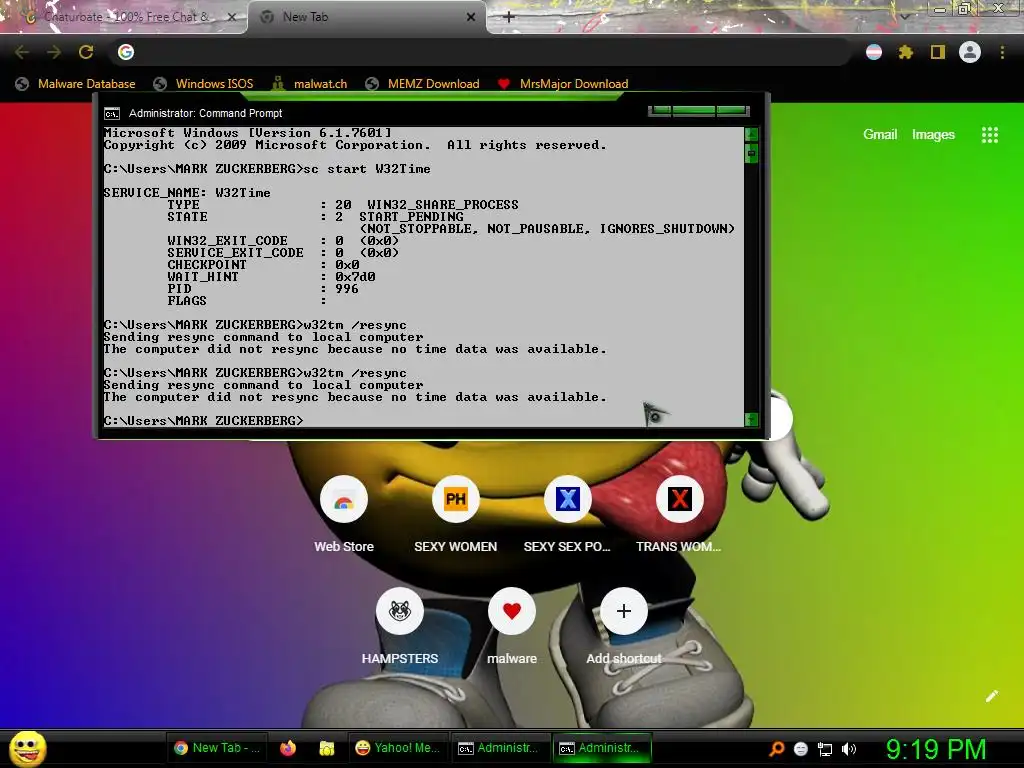The height and width of the screenshot is (768, 1024).
Task: Click the orange magnifier tray icon
Action: [776, 749]
